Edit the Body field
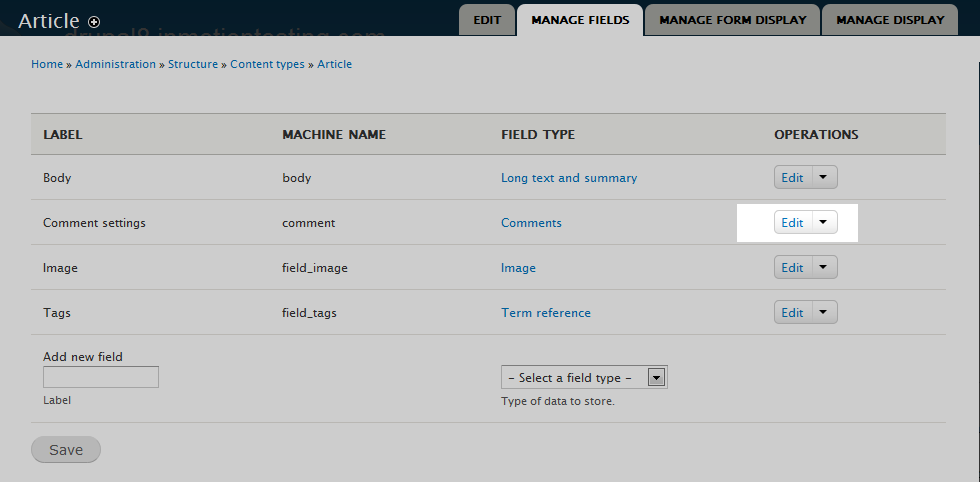This screenshot has height=482, width=980. pyautogui.click(x=792, y=178)
